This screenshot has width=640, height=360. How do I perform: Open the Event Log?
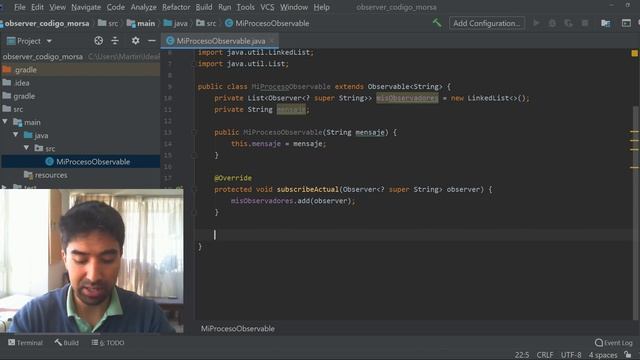[x=613, y=342]
